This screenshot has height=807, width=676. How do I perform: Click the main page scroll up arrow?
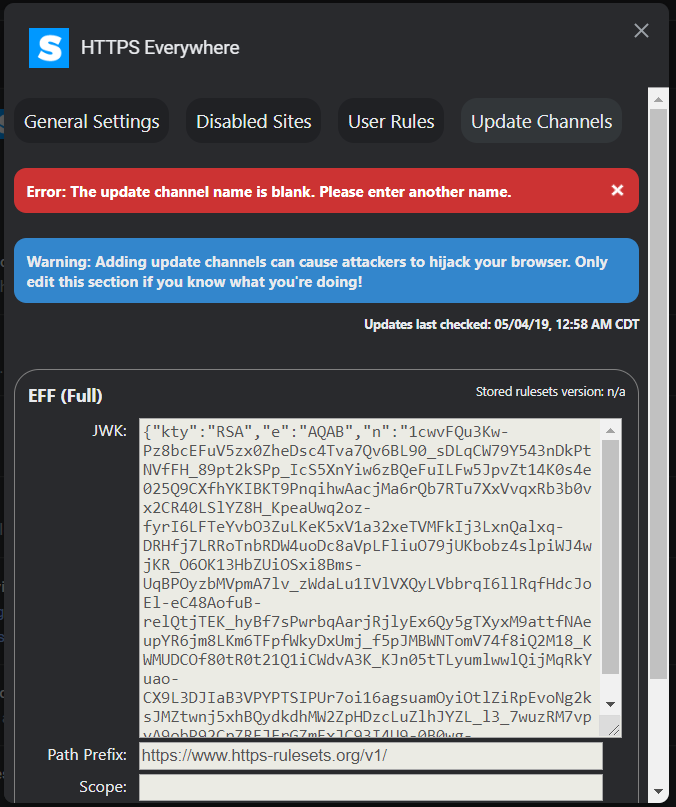click(x=658, y=99)
